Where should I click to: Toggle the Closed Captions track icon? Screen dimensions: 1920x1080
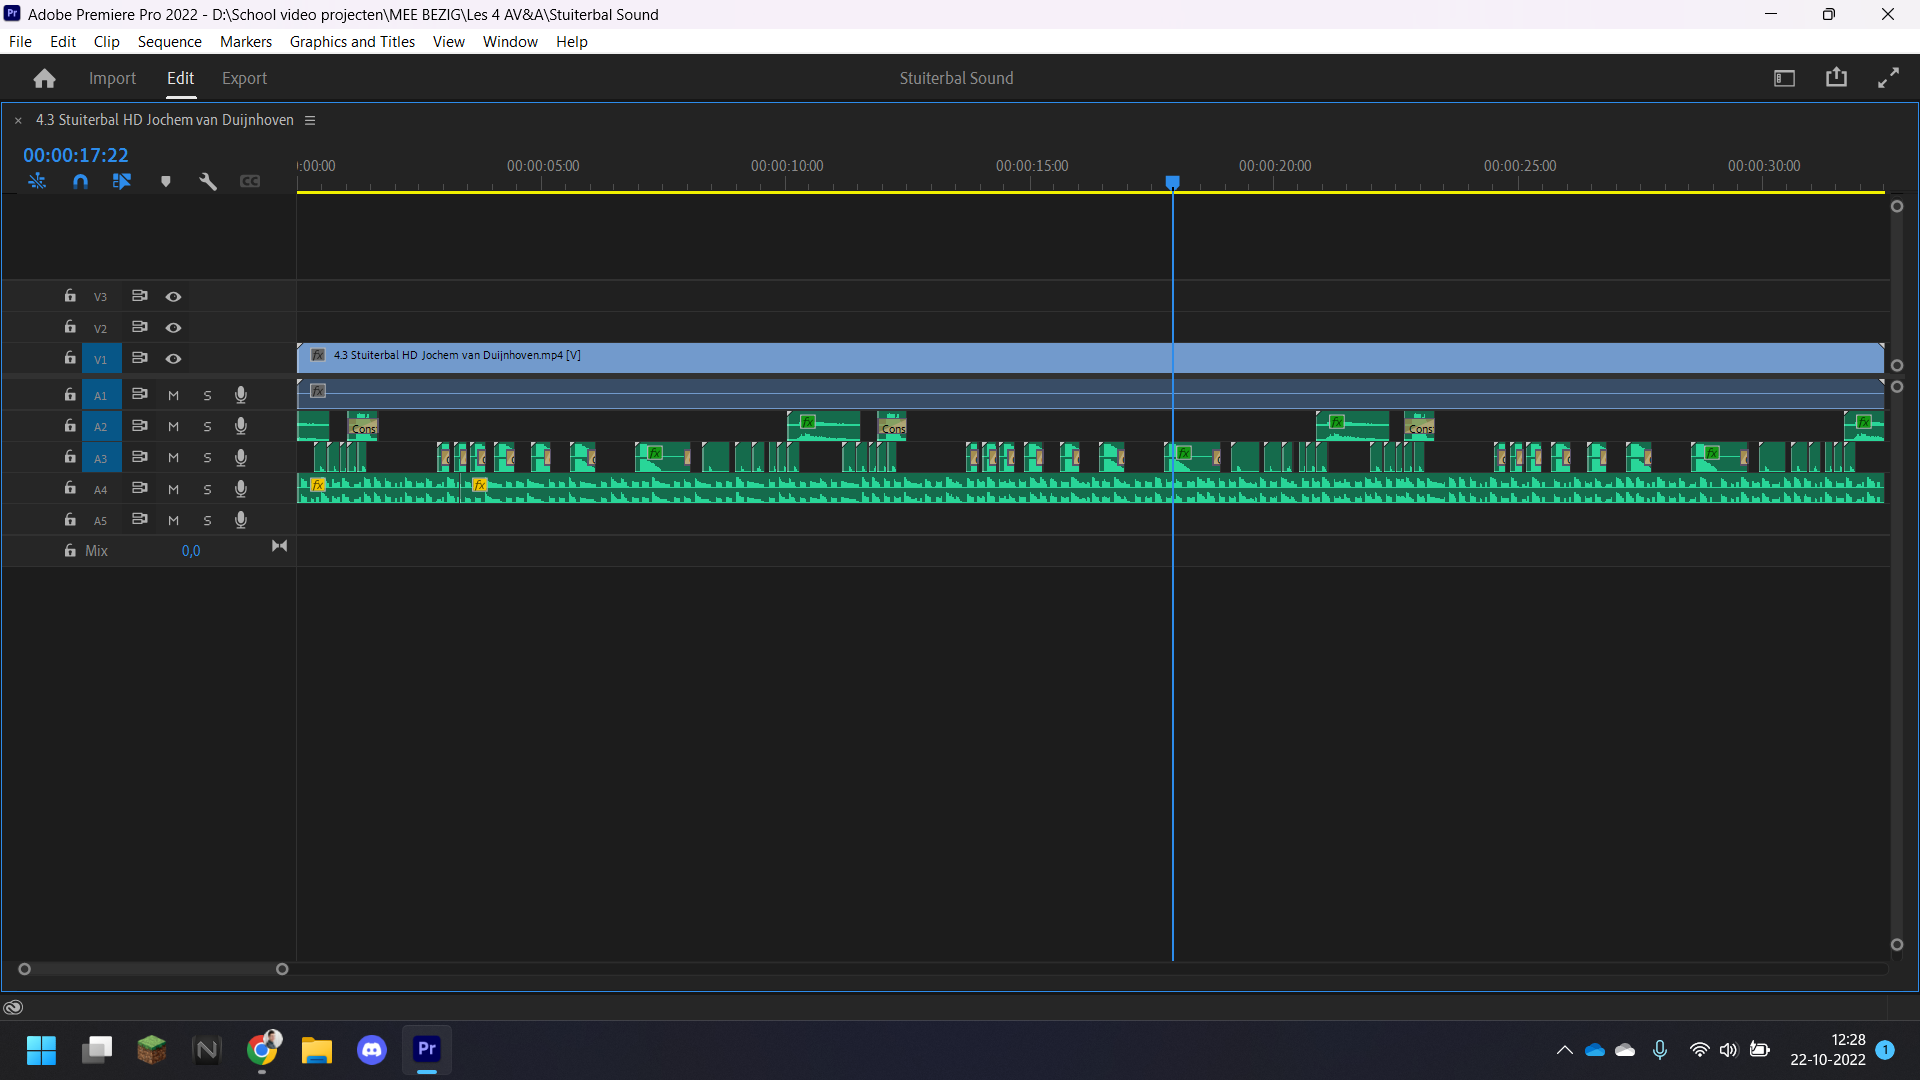pos(250,181)
